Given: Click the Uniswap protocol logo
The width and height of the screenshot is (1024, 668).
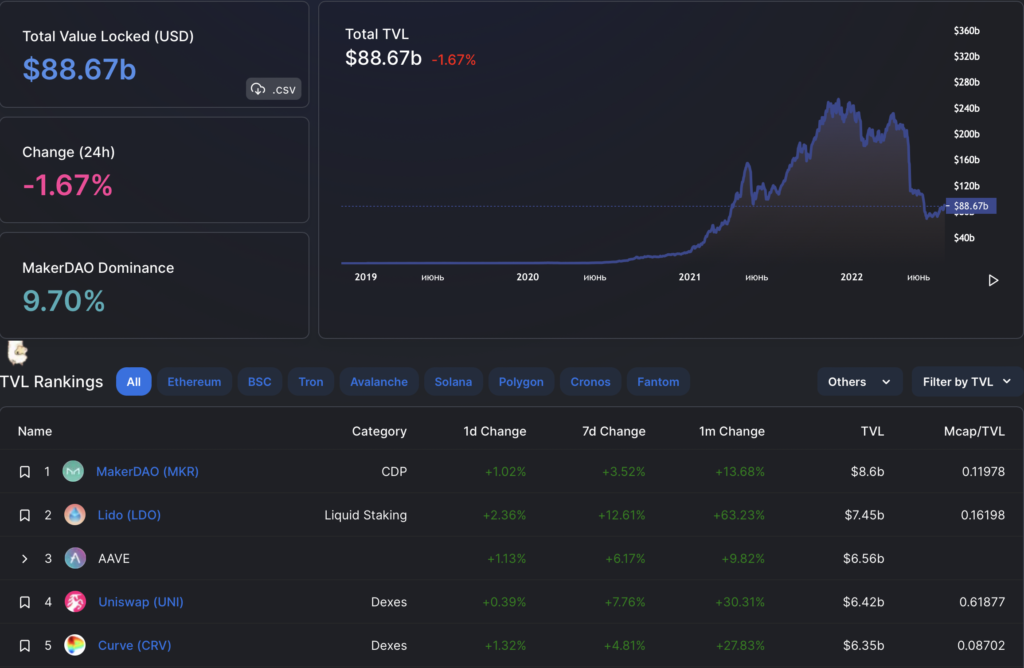Looking at the screenshot, I should pos(74,601).
